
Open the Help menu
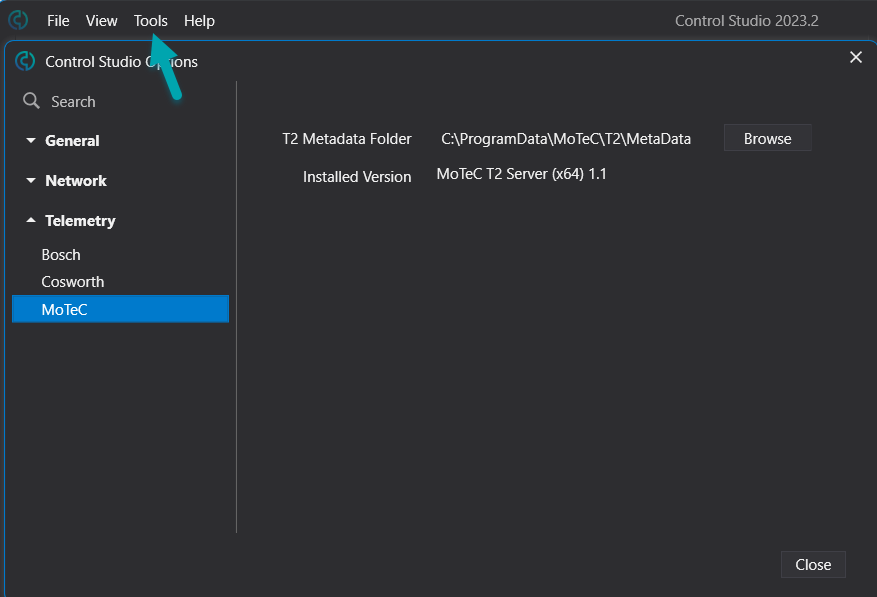(x=199, y=21)
